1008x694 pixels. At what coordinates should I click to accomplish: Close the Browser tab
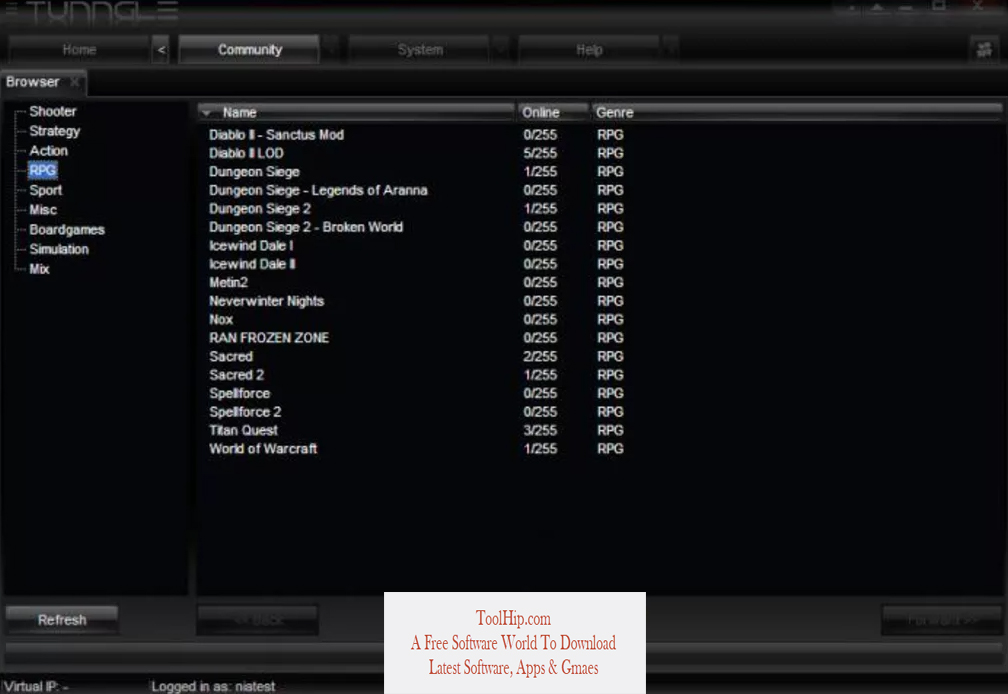point(75,82)
